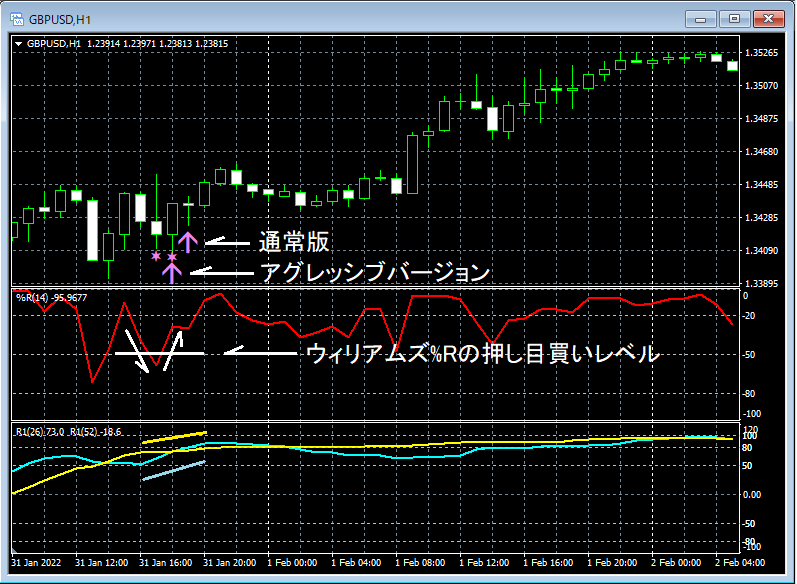The height and width of the screenshot is (584, 797).
Task: Maximize the GBPUSD,H1 chart window
Action: (734, 19)
